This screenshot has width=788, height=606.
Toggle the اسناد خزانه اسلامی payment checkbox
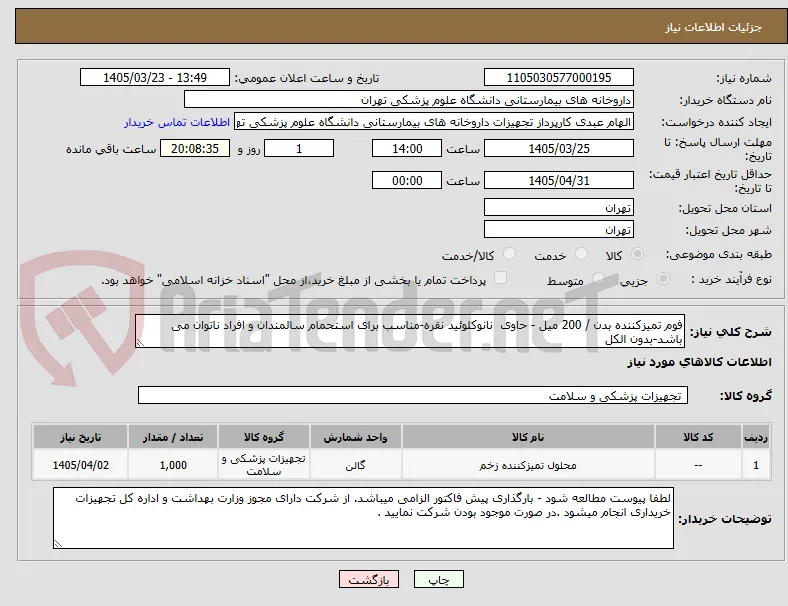pos(501,278)
